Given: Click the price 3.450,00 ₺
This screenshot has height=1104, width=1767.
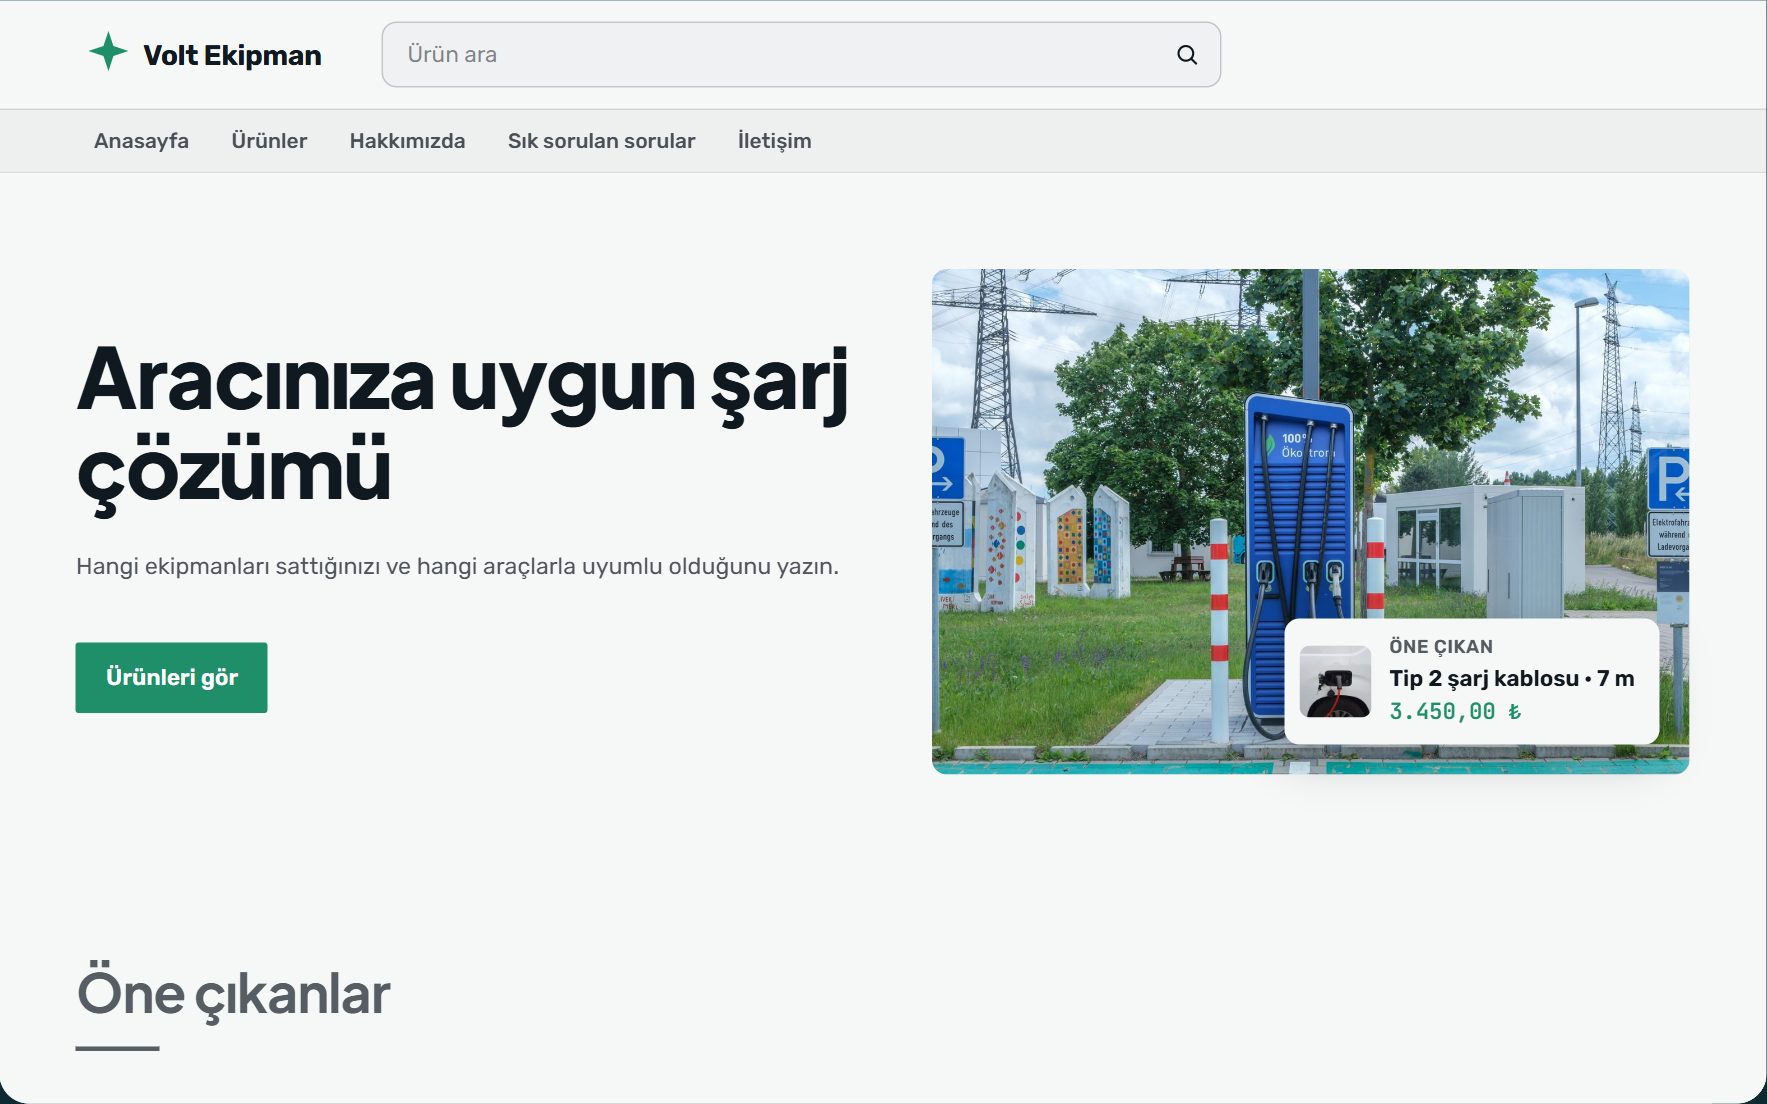Looking at the screenshot, I should (x=1455, y=711).
